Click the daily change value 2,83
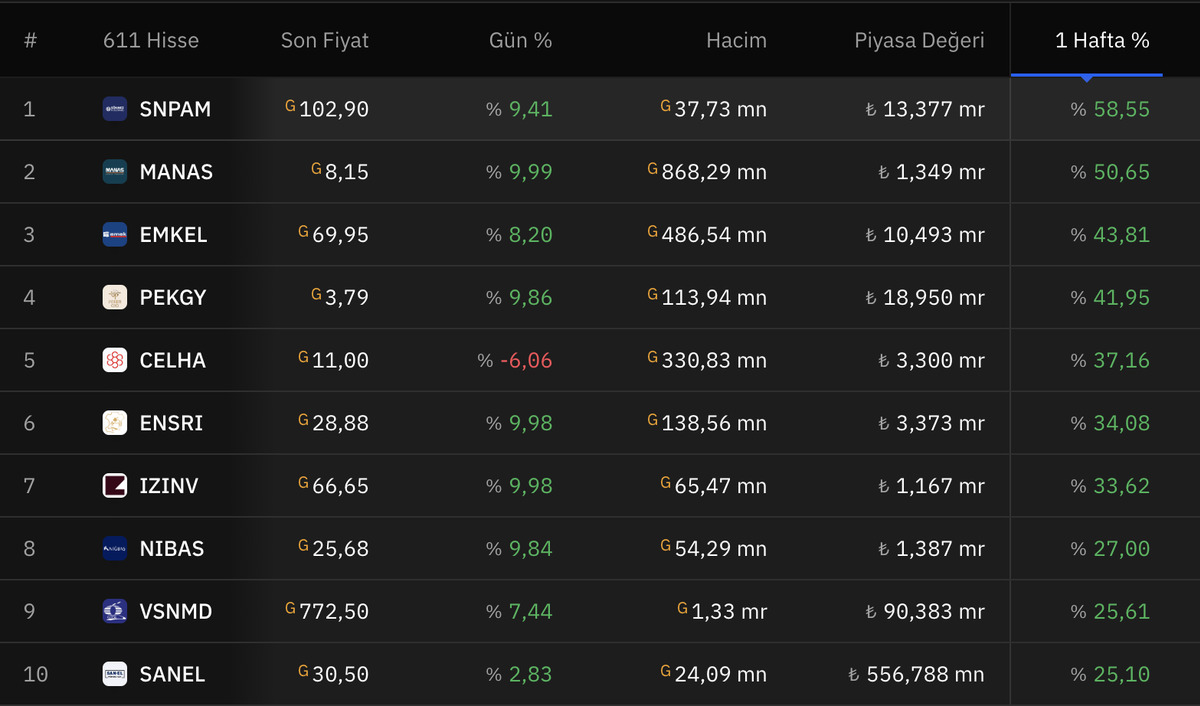The height and width of the screenshot is (706, 1200). point(530,674)
